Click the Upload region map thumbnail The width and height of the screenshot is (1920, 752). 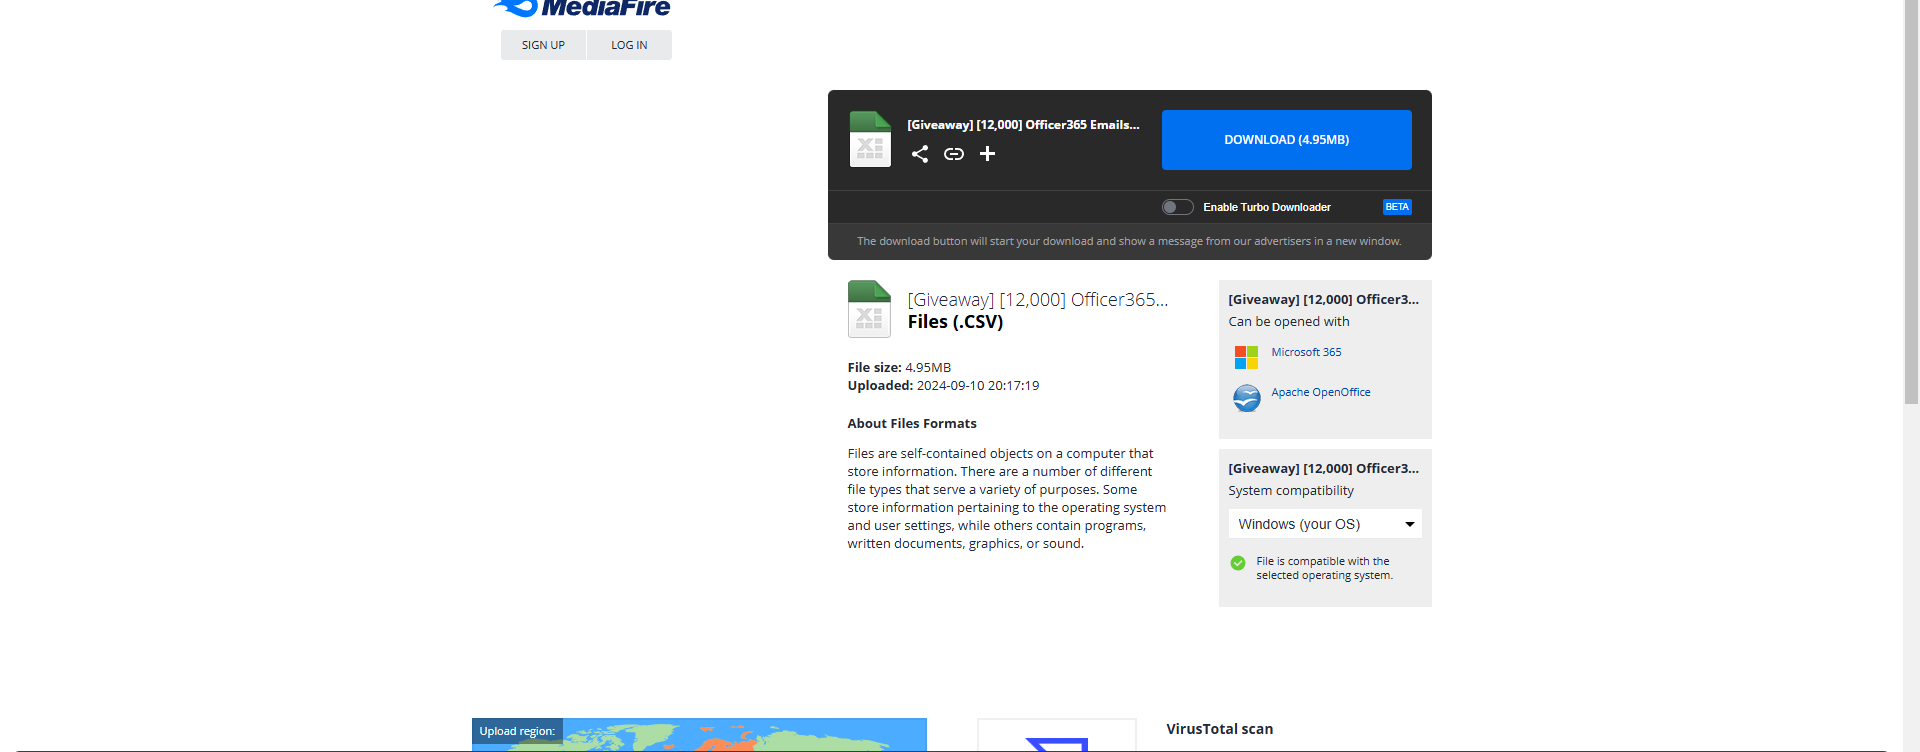click(x=699, y=735)
